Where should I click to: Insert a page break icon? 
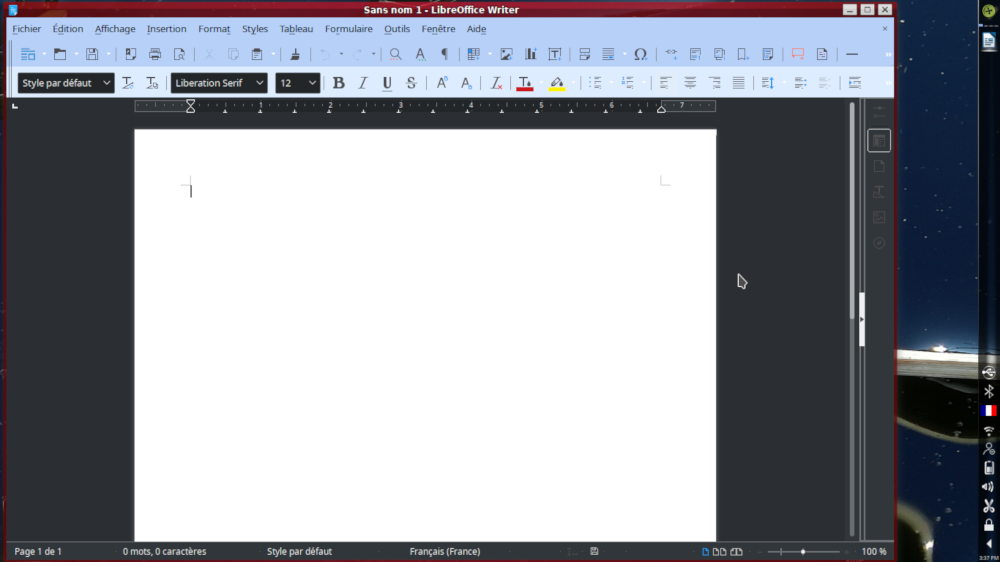584,54
